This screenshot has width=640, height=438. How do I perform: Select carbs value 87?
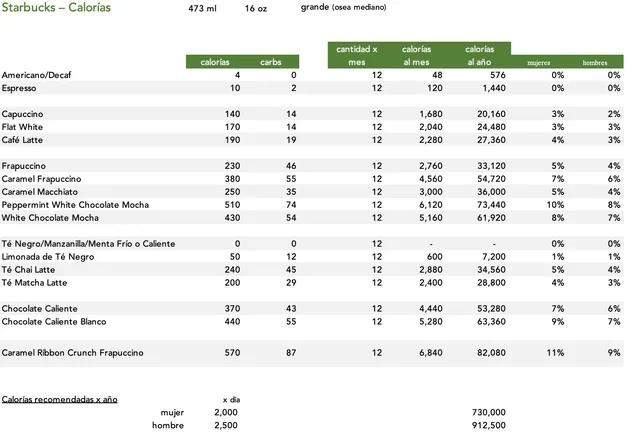pyautogui.click(x=291, y=353)
